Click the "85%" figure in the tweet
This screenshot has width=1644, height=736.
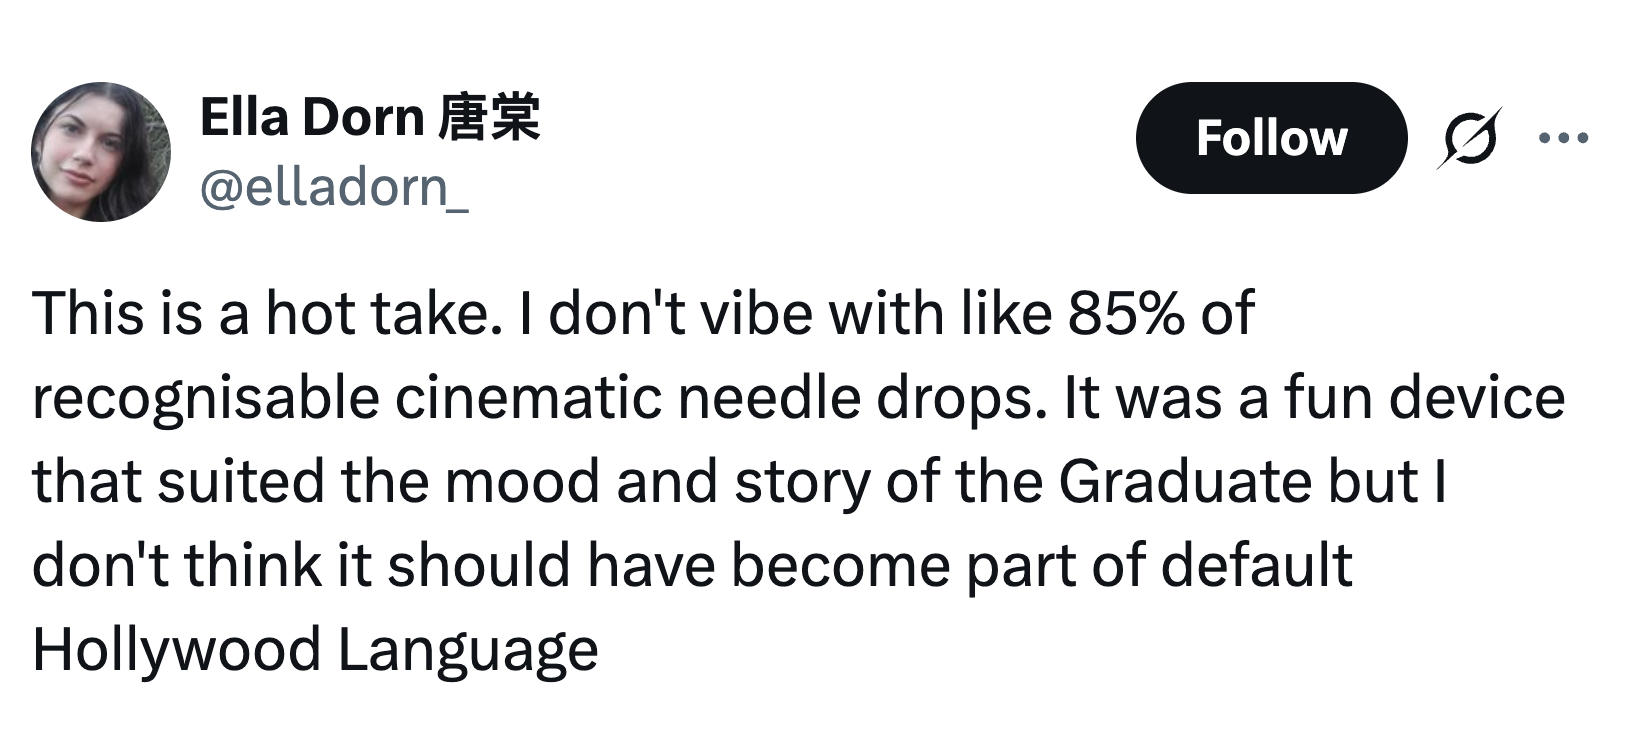click(1125, 314)
